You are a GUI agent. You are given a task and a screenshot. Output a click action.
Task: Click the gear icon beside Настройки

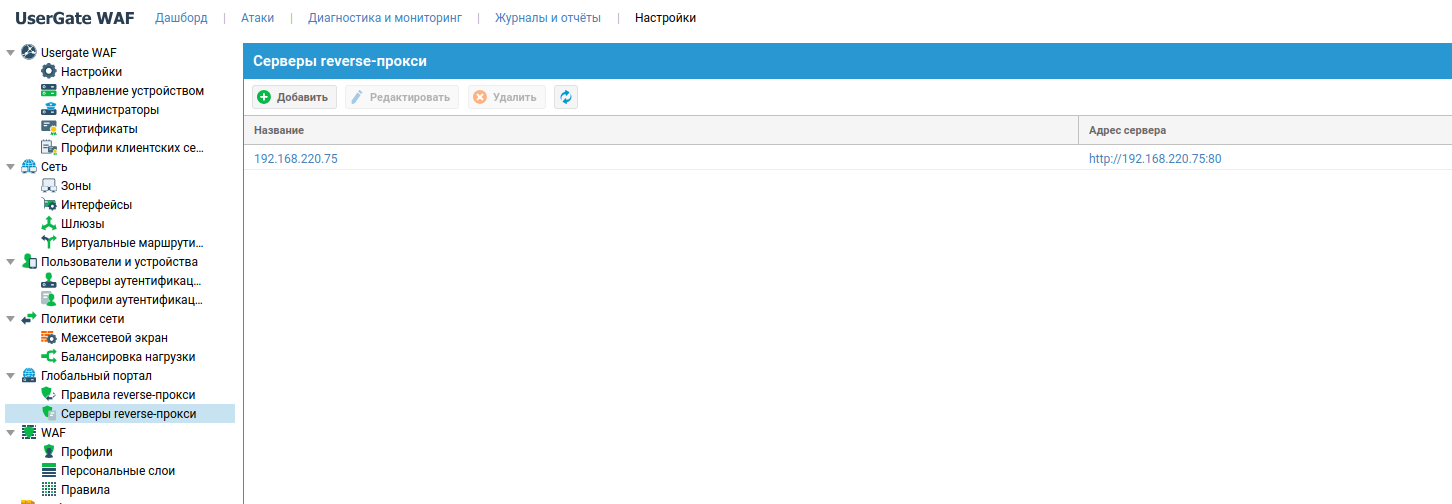tap(48, 72)
